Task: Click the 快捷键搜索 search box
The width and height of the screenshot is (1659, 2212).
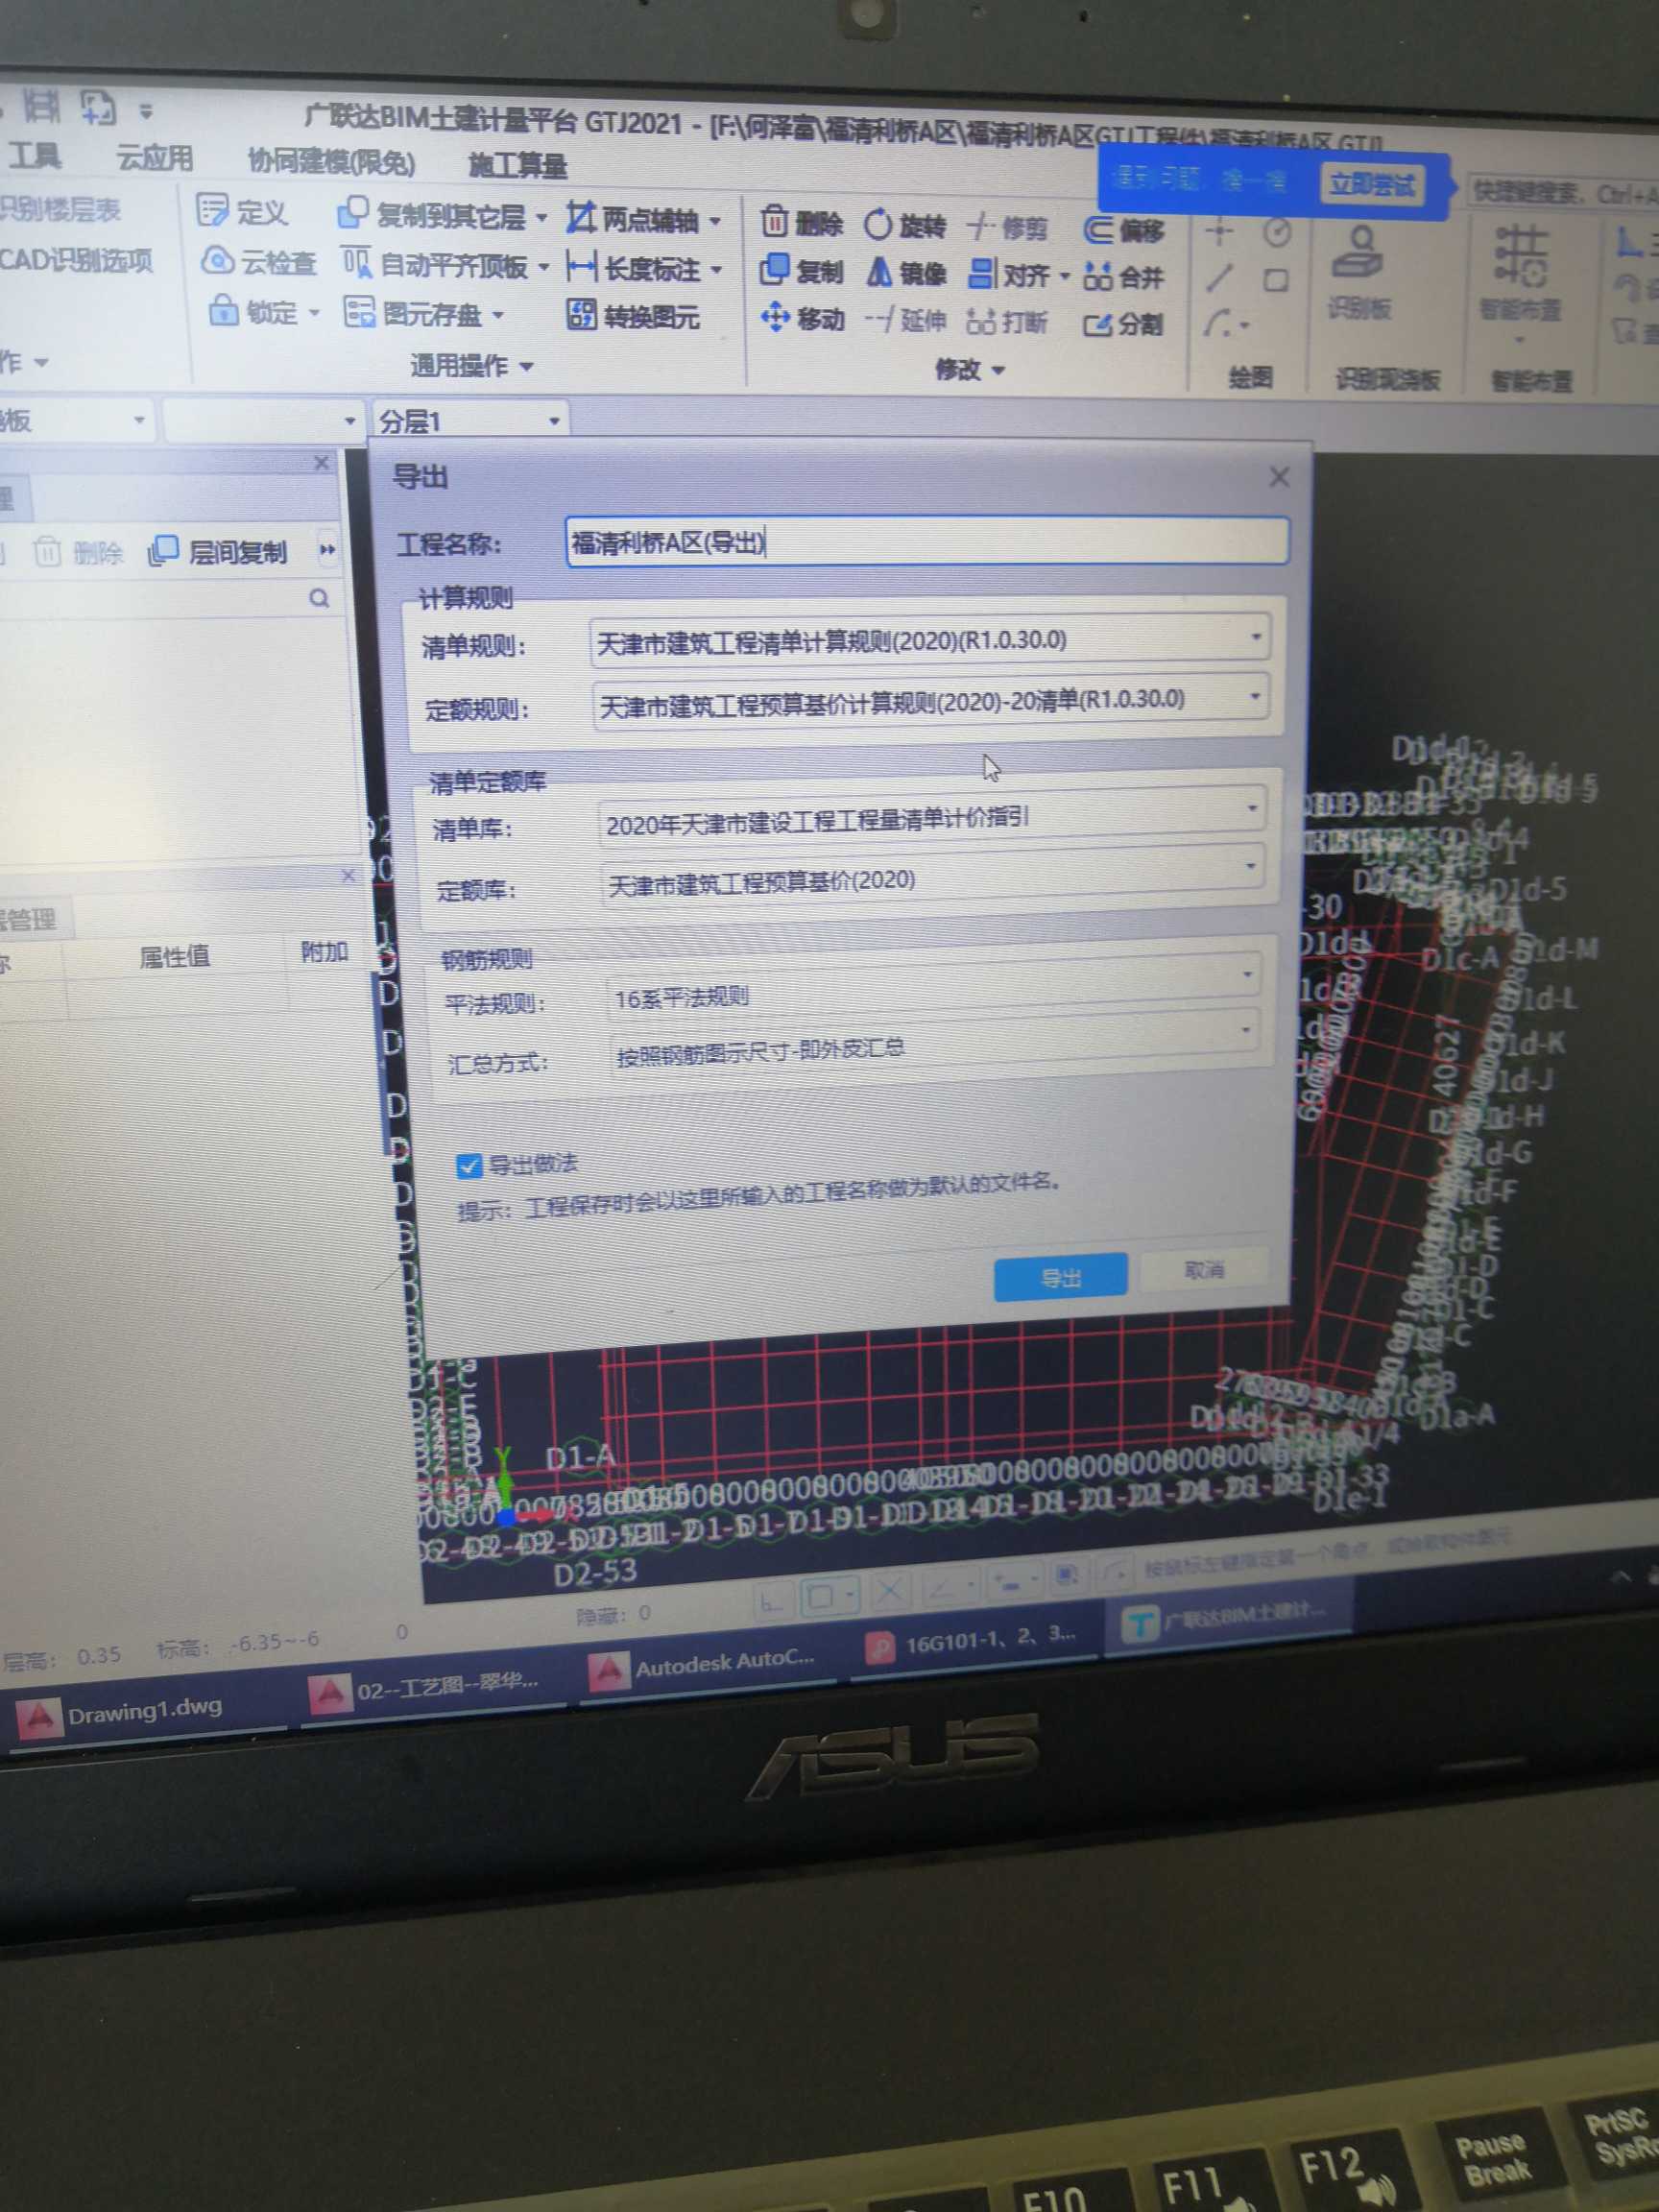Action: [1563, 192]
